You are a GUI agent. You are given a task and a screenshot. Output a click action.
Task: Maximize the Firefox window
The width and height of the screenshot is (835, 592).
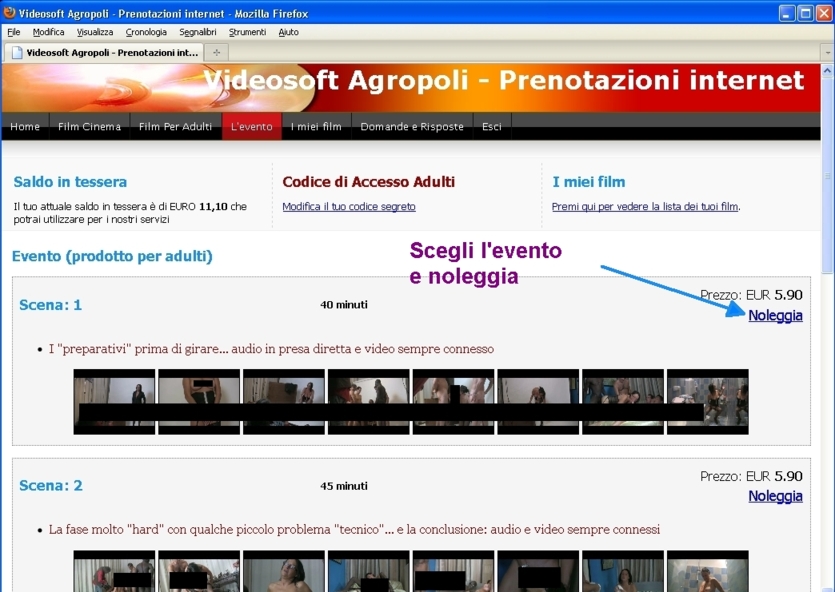coord(805,13)
